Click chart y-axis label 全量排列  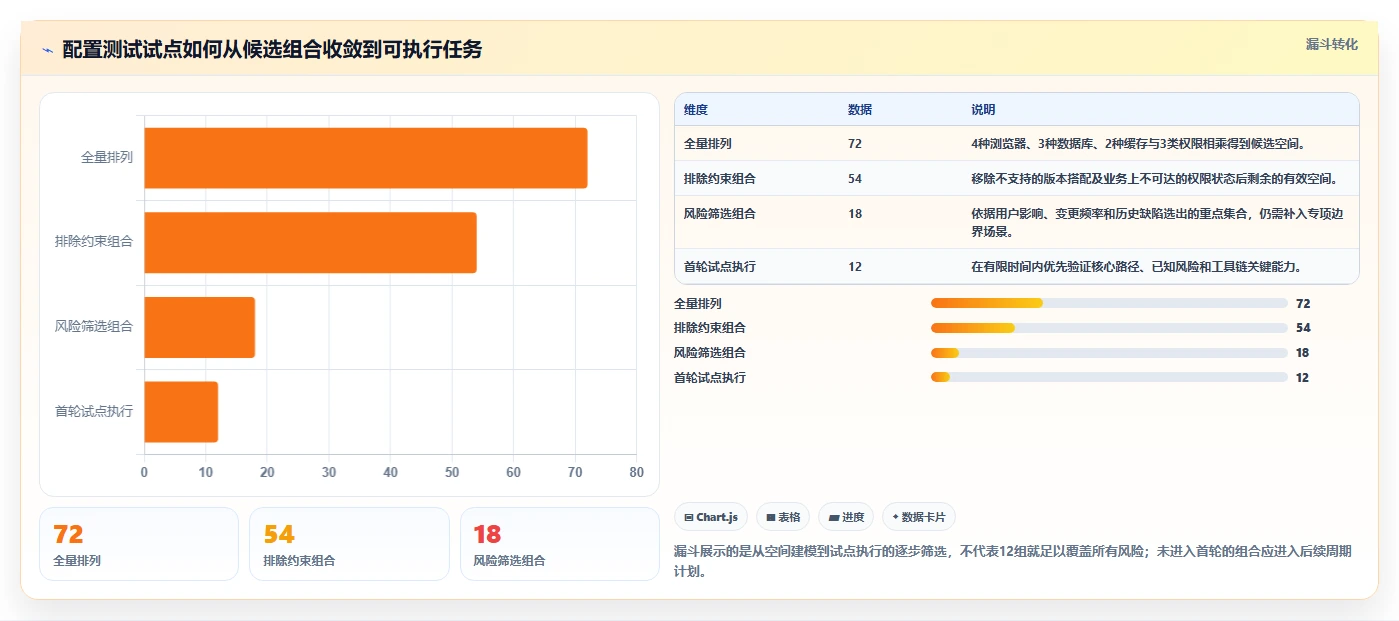pyautogui.click(x=107, y=158)
